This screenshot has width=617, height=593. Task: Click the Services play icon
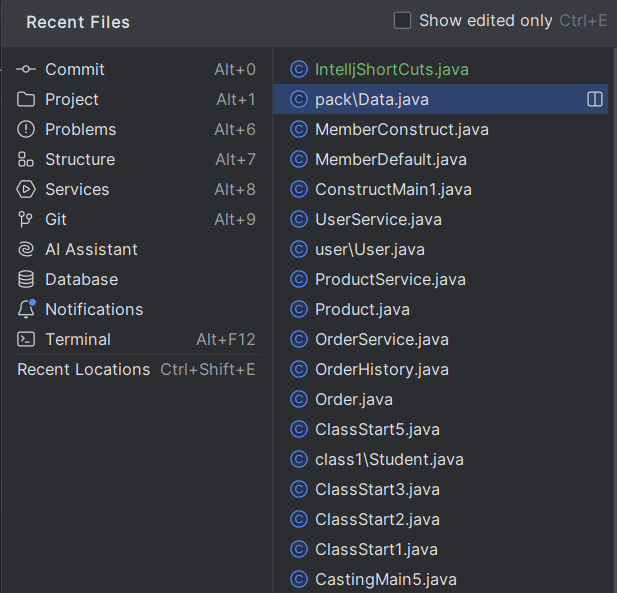click(x=26, y=189)
